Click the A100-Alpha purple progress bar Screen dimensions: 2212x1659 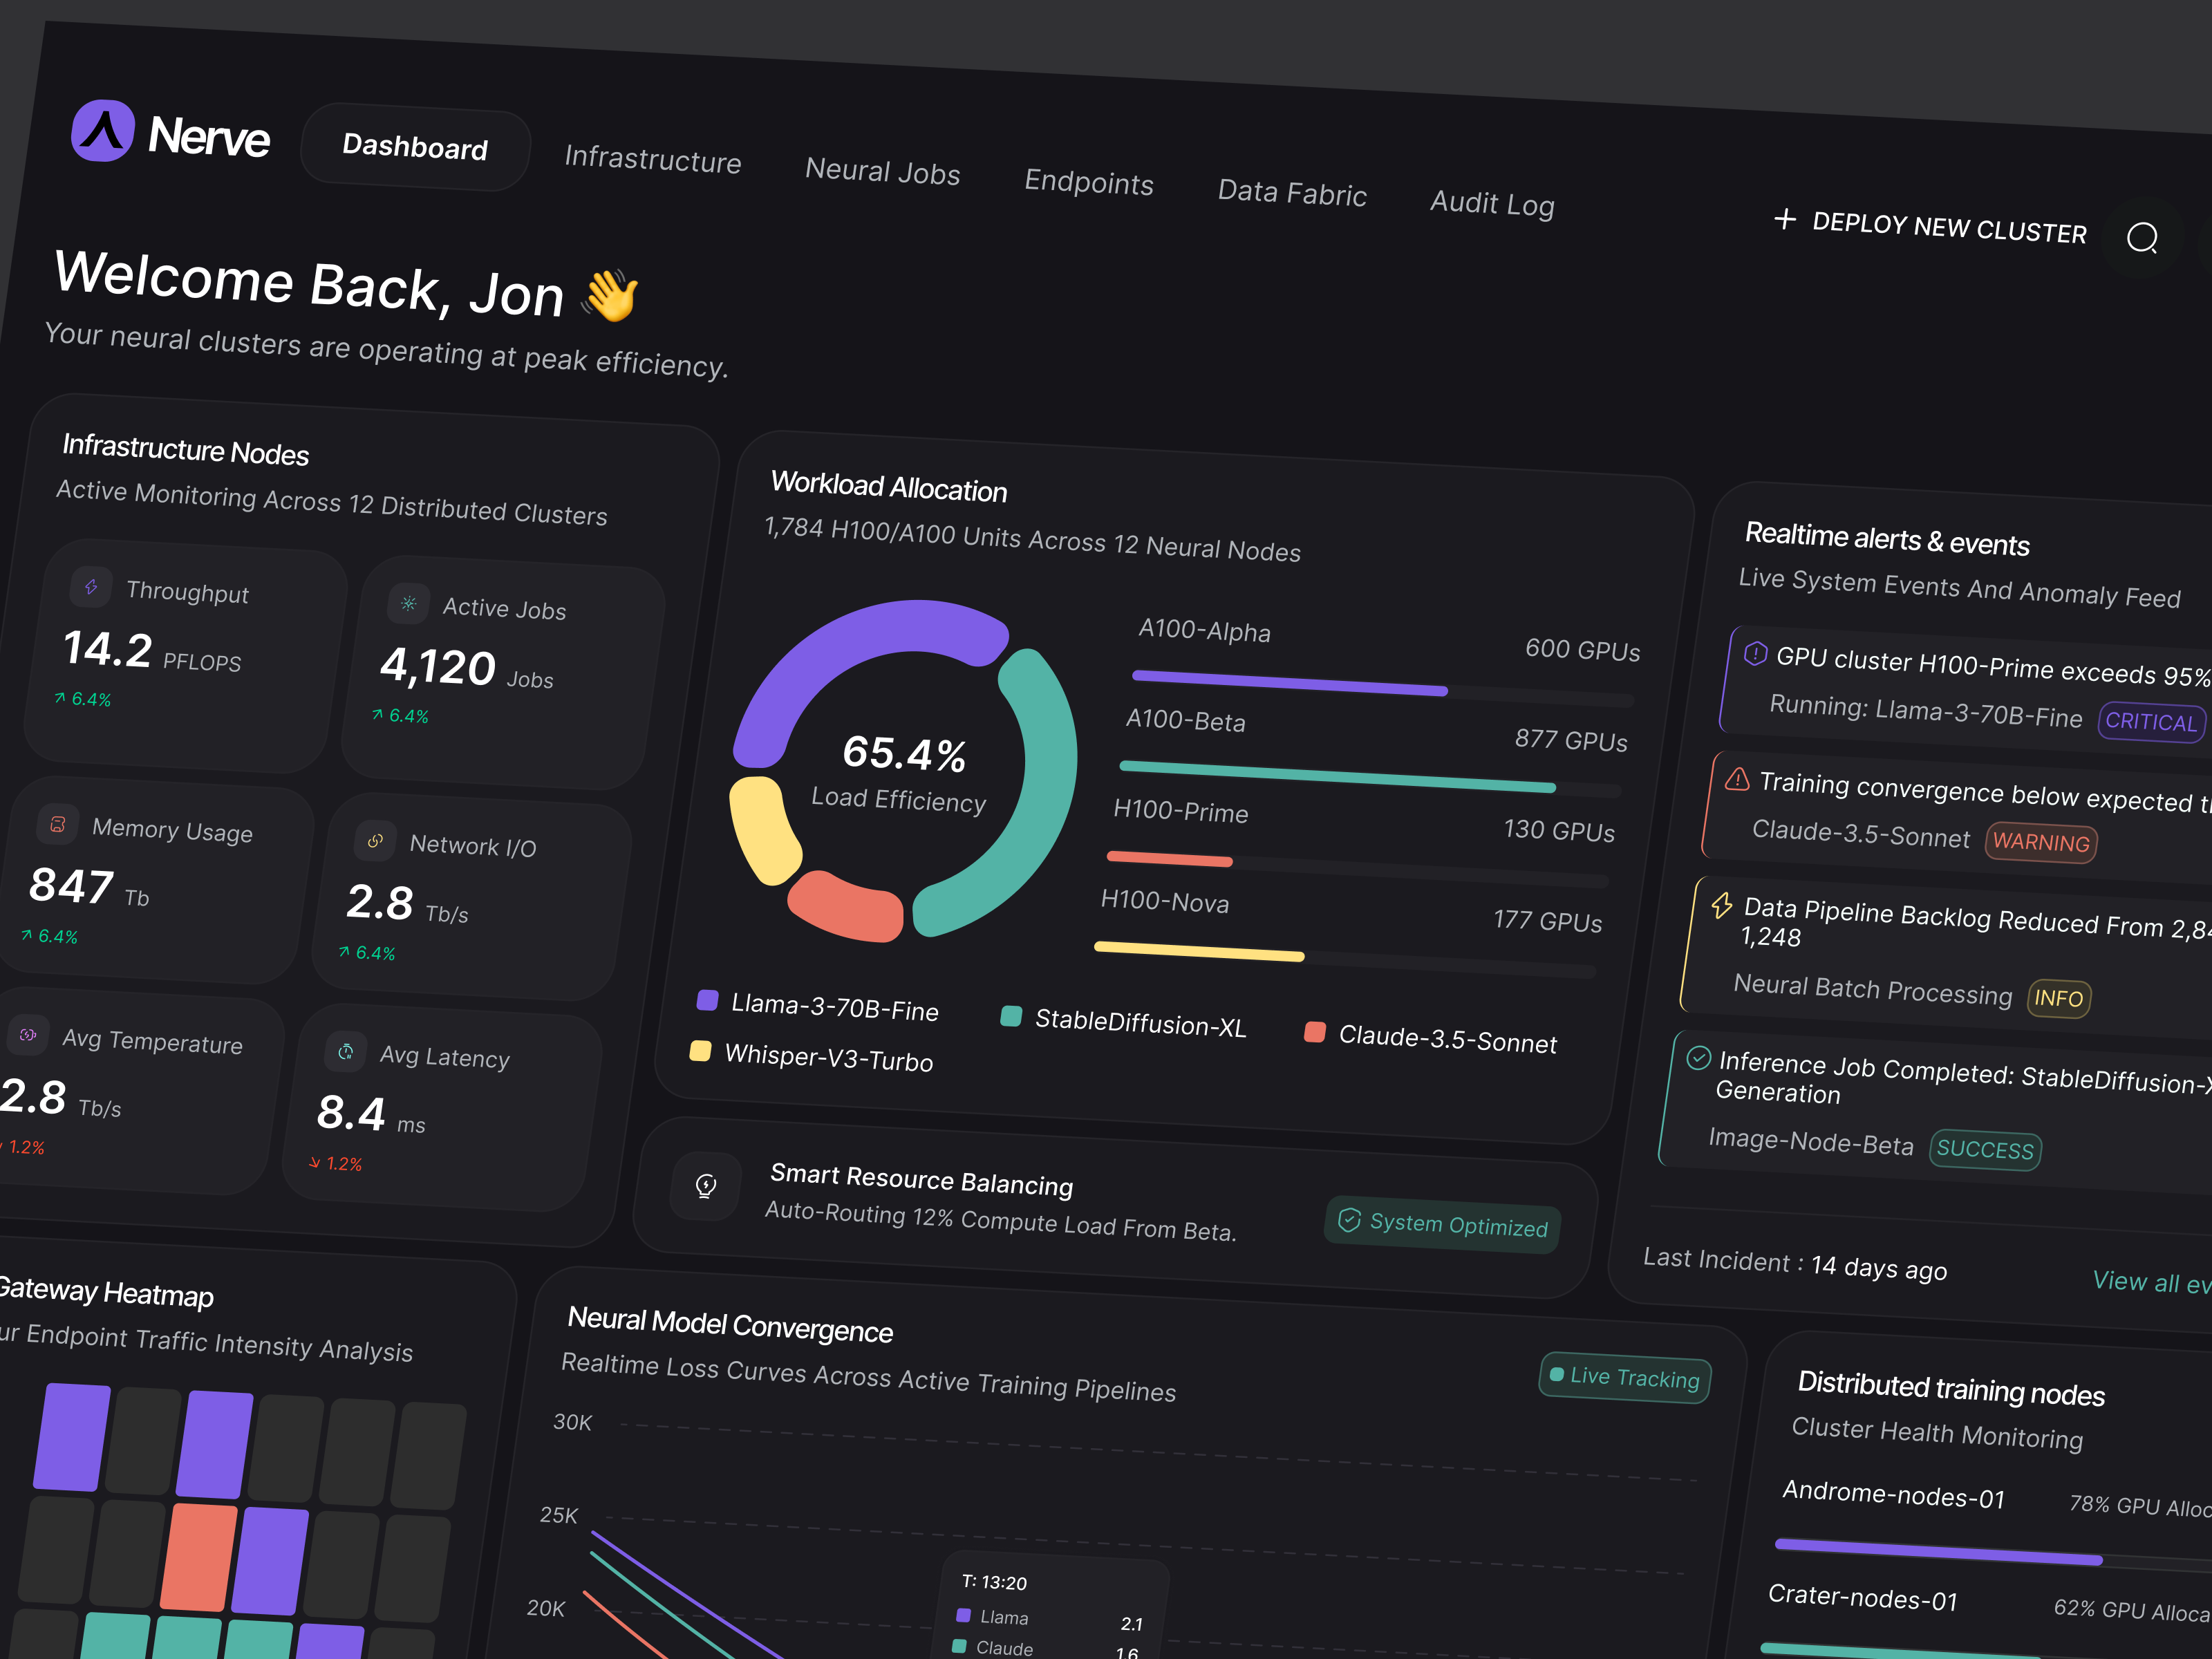pyautogui.click(x=1289, y=684)
